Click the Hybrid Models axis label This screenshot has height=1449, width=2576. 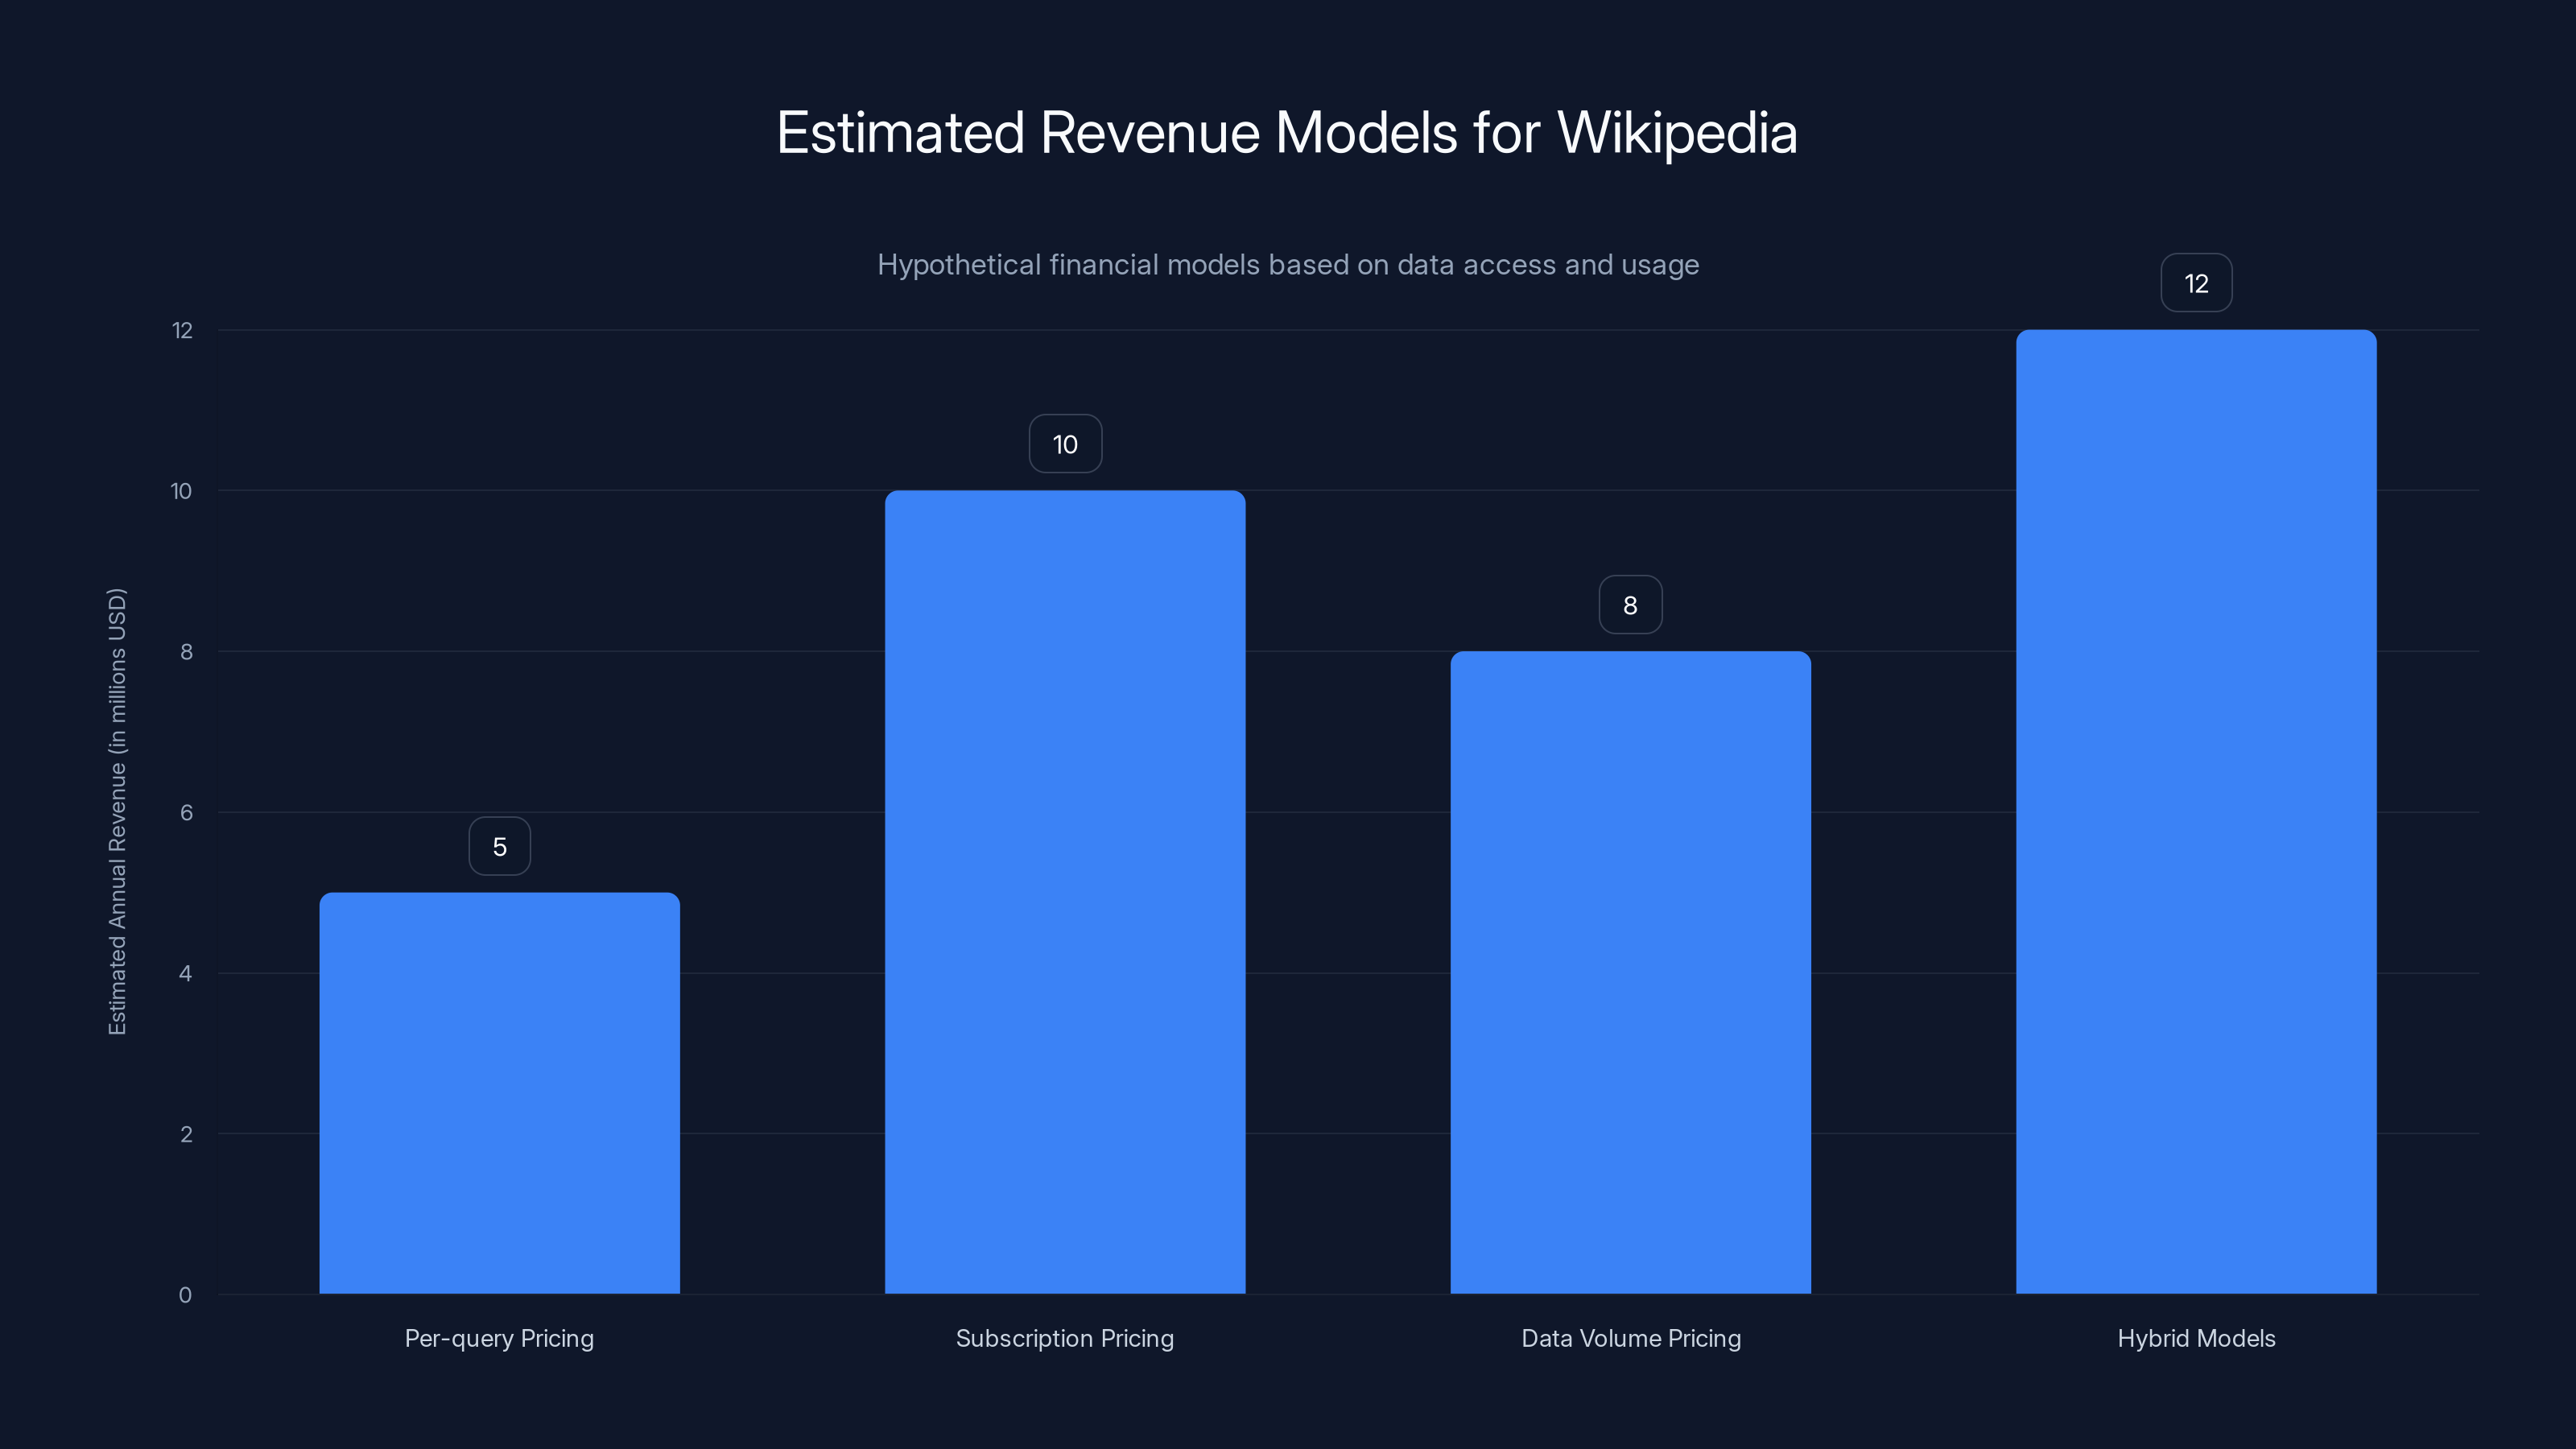(x=2196, y=1338)
